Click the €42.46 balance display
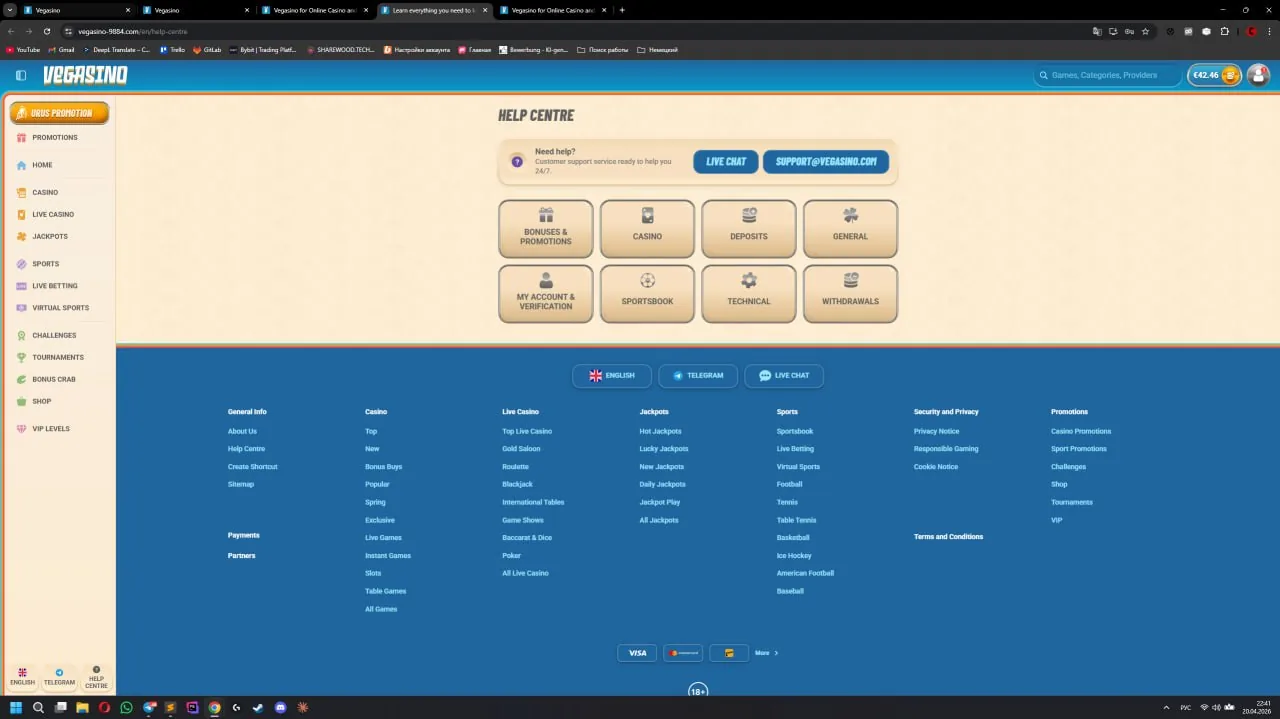The width and height of the screenshot is (1280, 719). 1206,75
